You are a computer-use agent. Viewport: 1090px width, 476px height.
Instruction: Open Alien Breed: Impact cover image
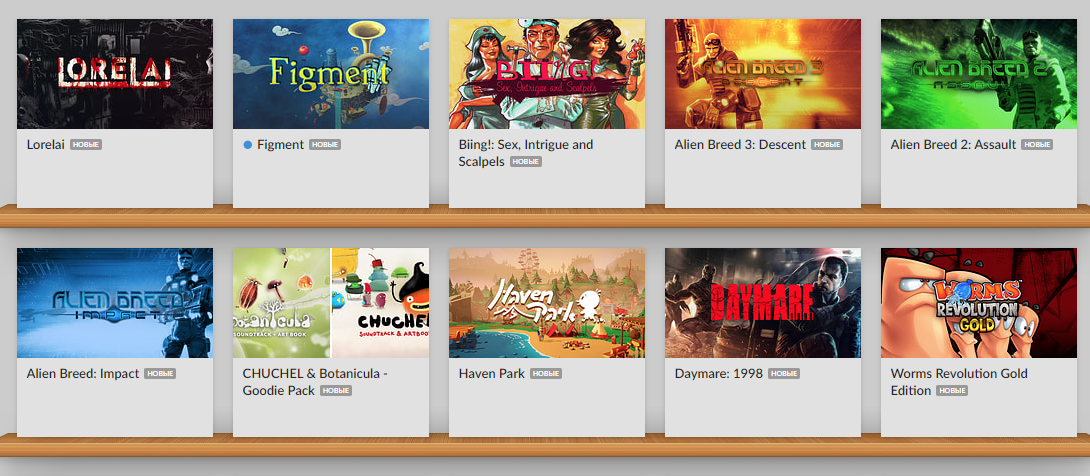coord(115,303)
